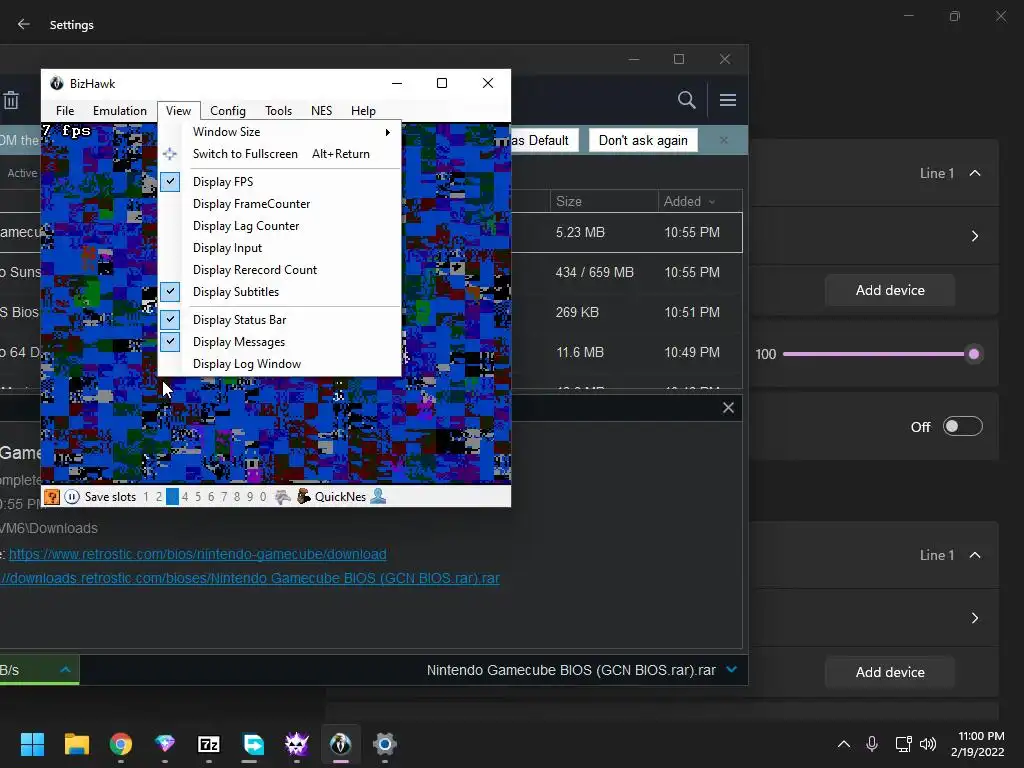Open the Emulation menu
The width and height of the screenshot is (1024, 768).
(x=120, y=111)
